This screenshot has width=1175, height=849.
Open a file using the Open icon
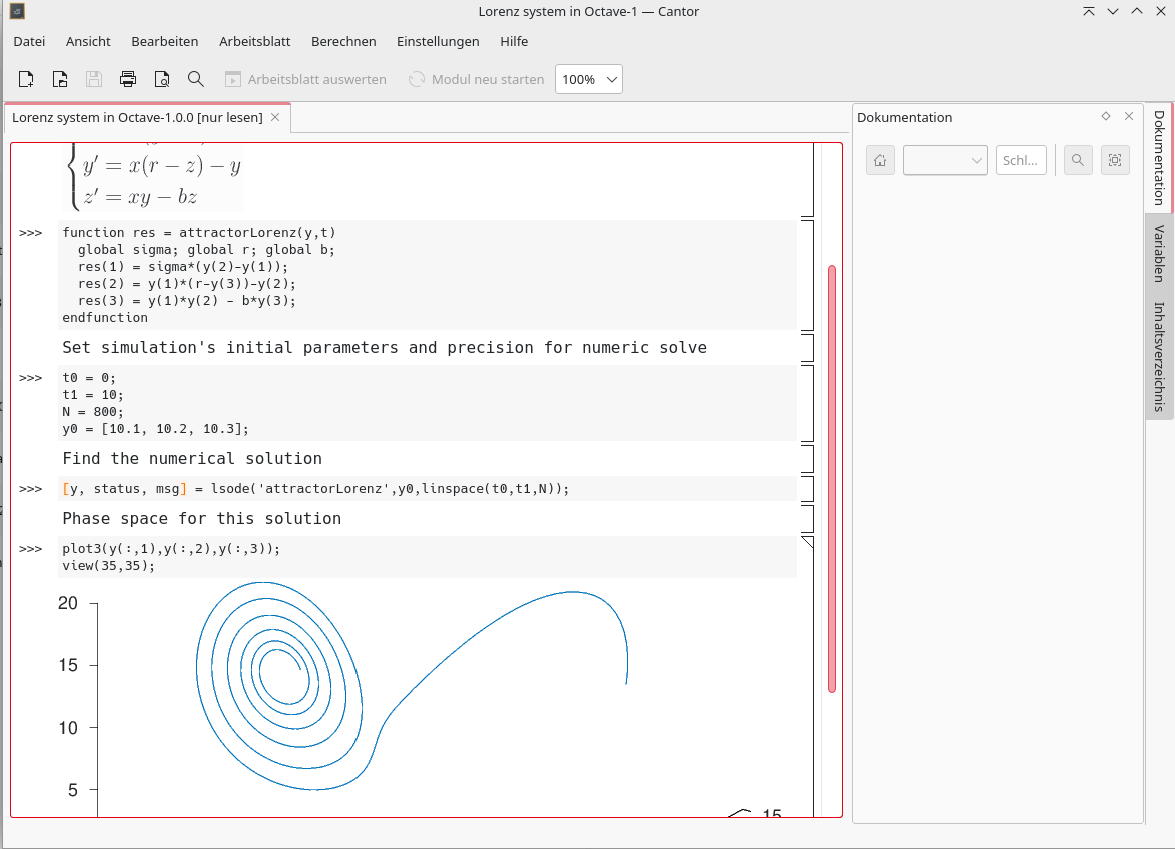(x=60, y=79)
